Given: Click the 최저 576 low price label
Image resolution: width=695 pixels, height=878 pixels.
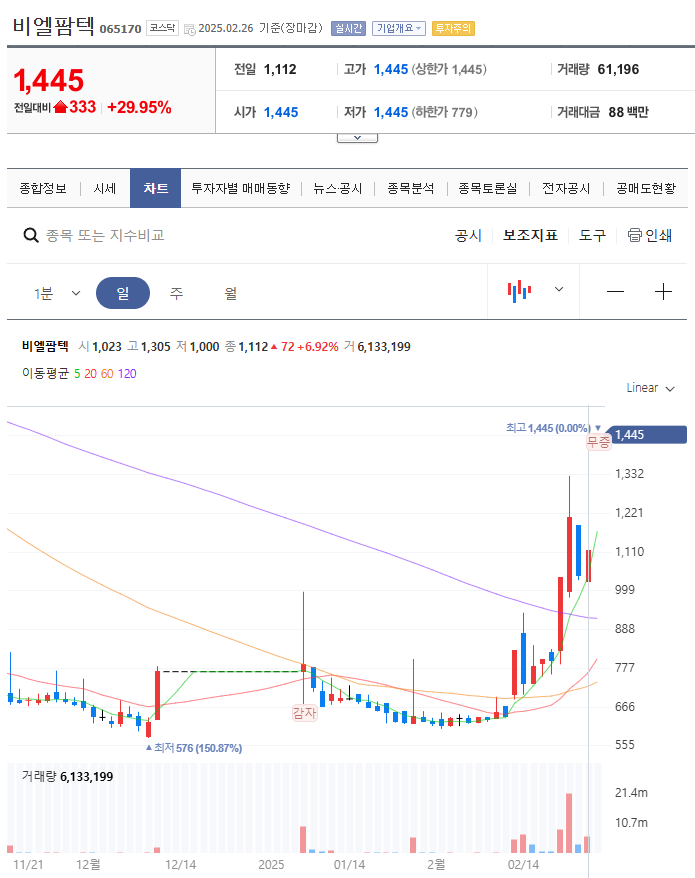Looking at the screenshot, I should coord(194,748).
